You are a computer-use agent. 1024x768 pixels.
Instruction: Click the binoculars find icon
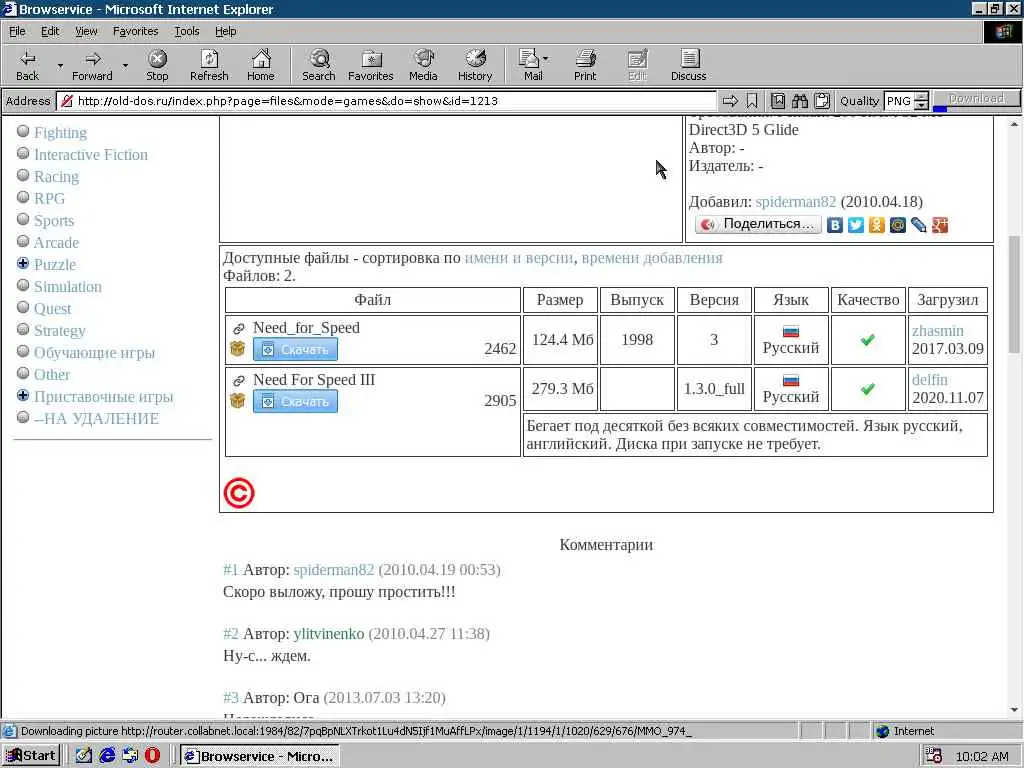point(800,101)
